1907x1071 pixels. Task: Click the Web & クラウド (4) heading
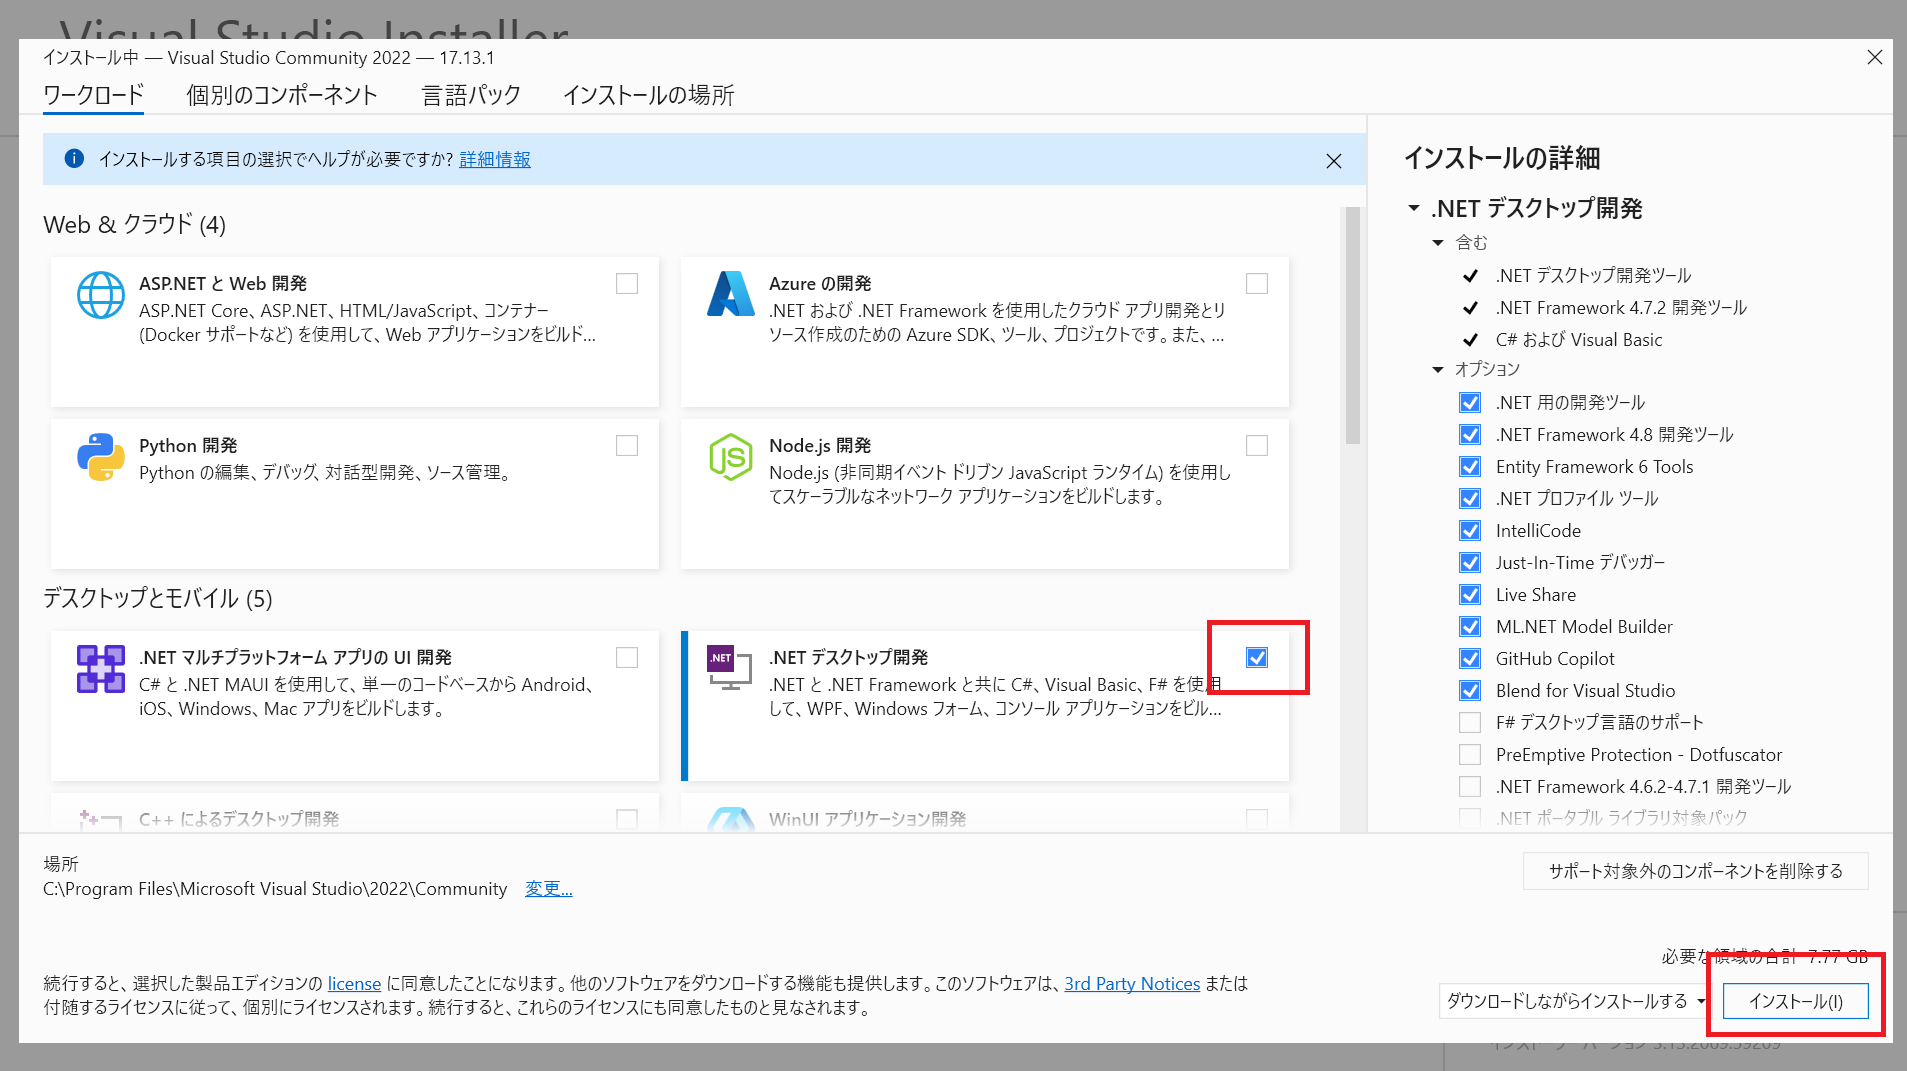coord(134,225)
